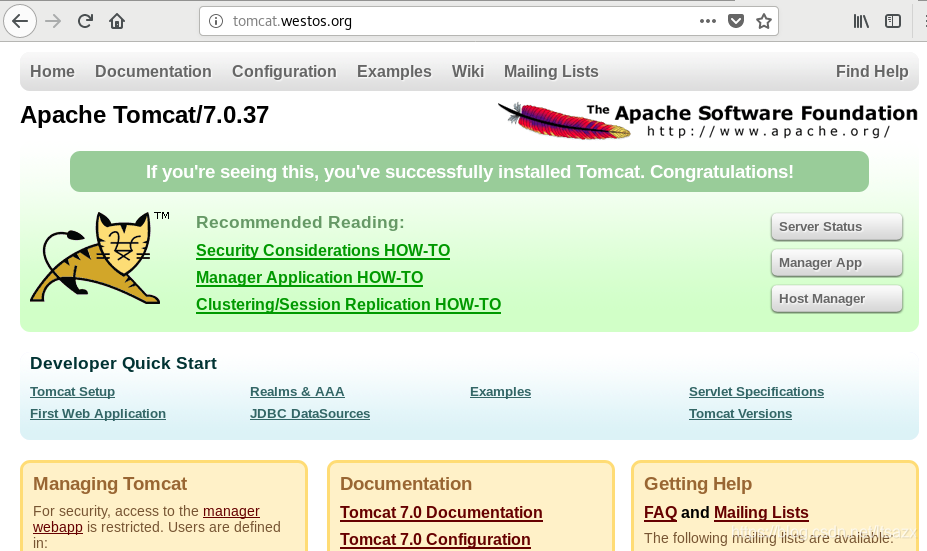This screenshot has width=927, height=551.
Task: Go to the browser home page icon
Action: click(117, 21)
